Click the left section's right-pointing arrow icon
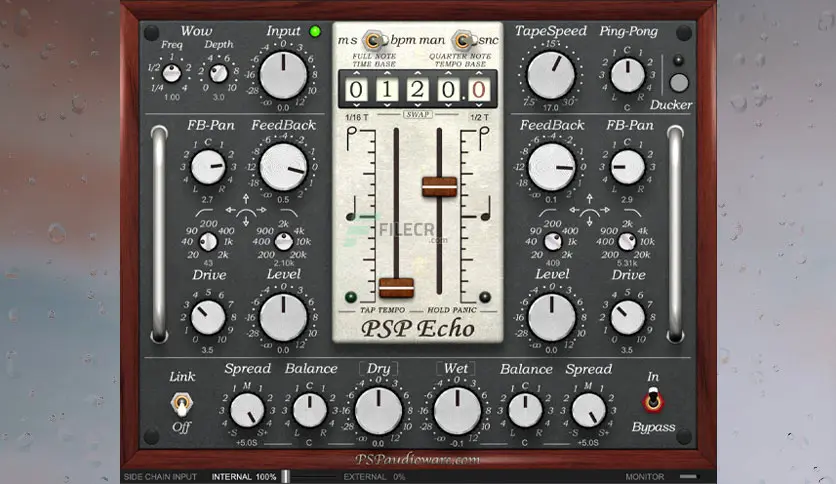 pyautogui.click(x=261, y=210)
